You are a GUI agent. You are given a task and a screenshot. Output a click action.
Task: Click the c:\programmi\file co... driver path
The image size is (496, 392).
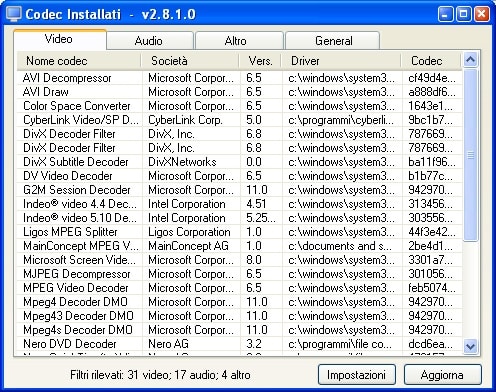click(x=340, y=344)
